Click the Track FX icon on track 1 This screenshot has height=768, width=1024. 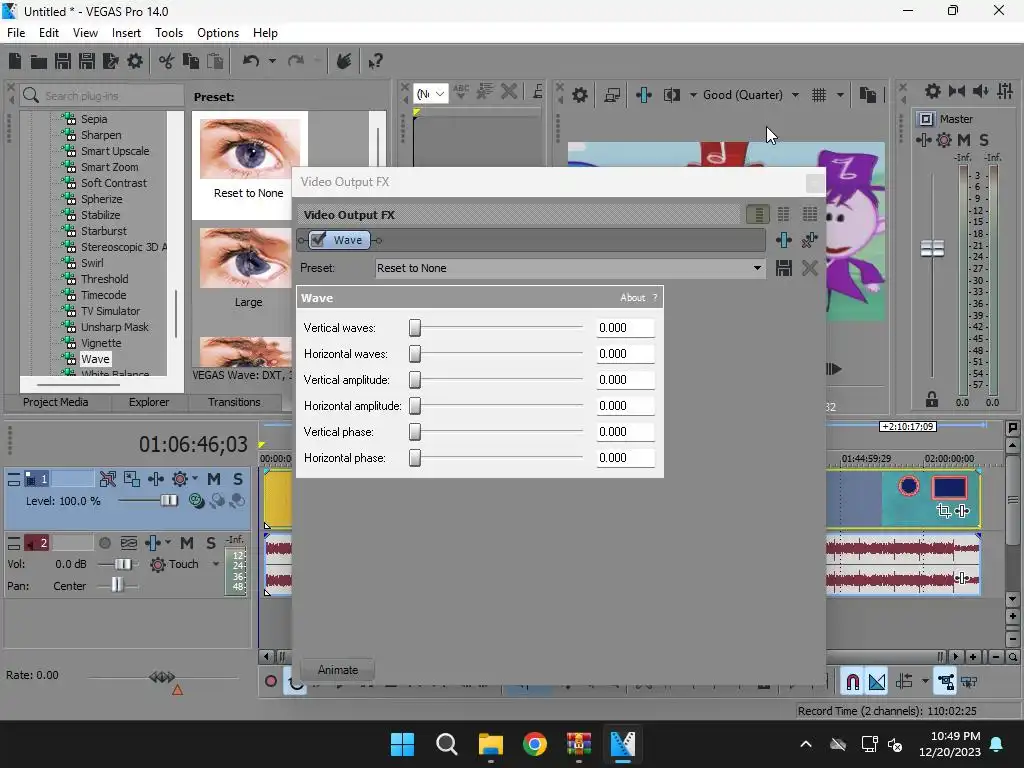[155, 479]
